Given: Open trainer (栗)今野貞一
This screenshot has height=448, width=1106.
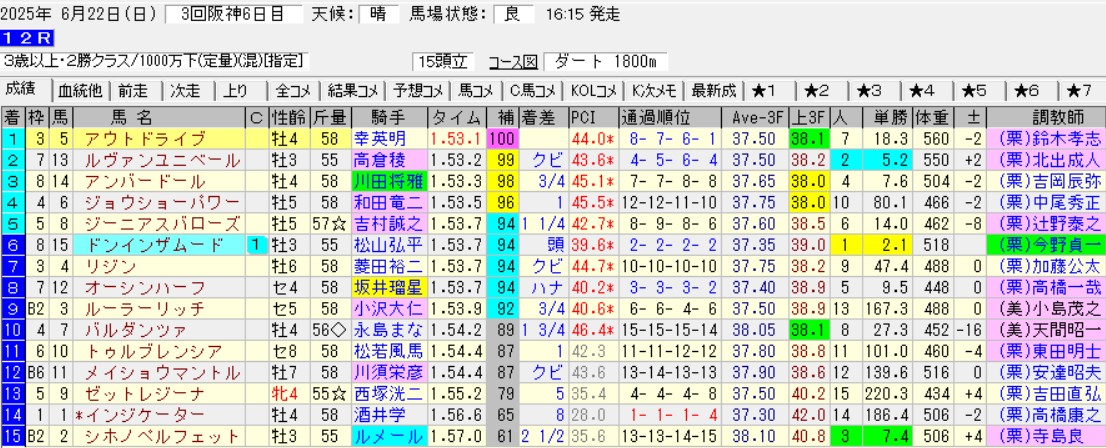Looking at the screenshot, I should [x=1045, y=244].
